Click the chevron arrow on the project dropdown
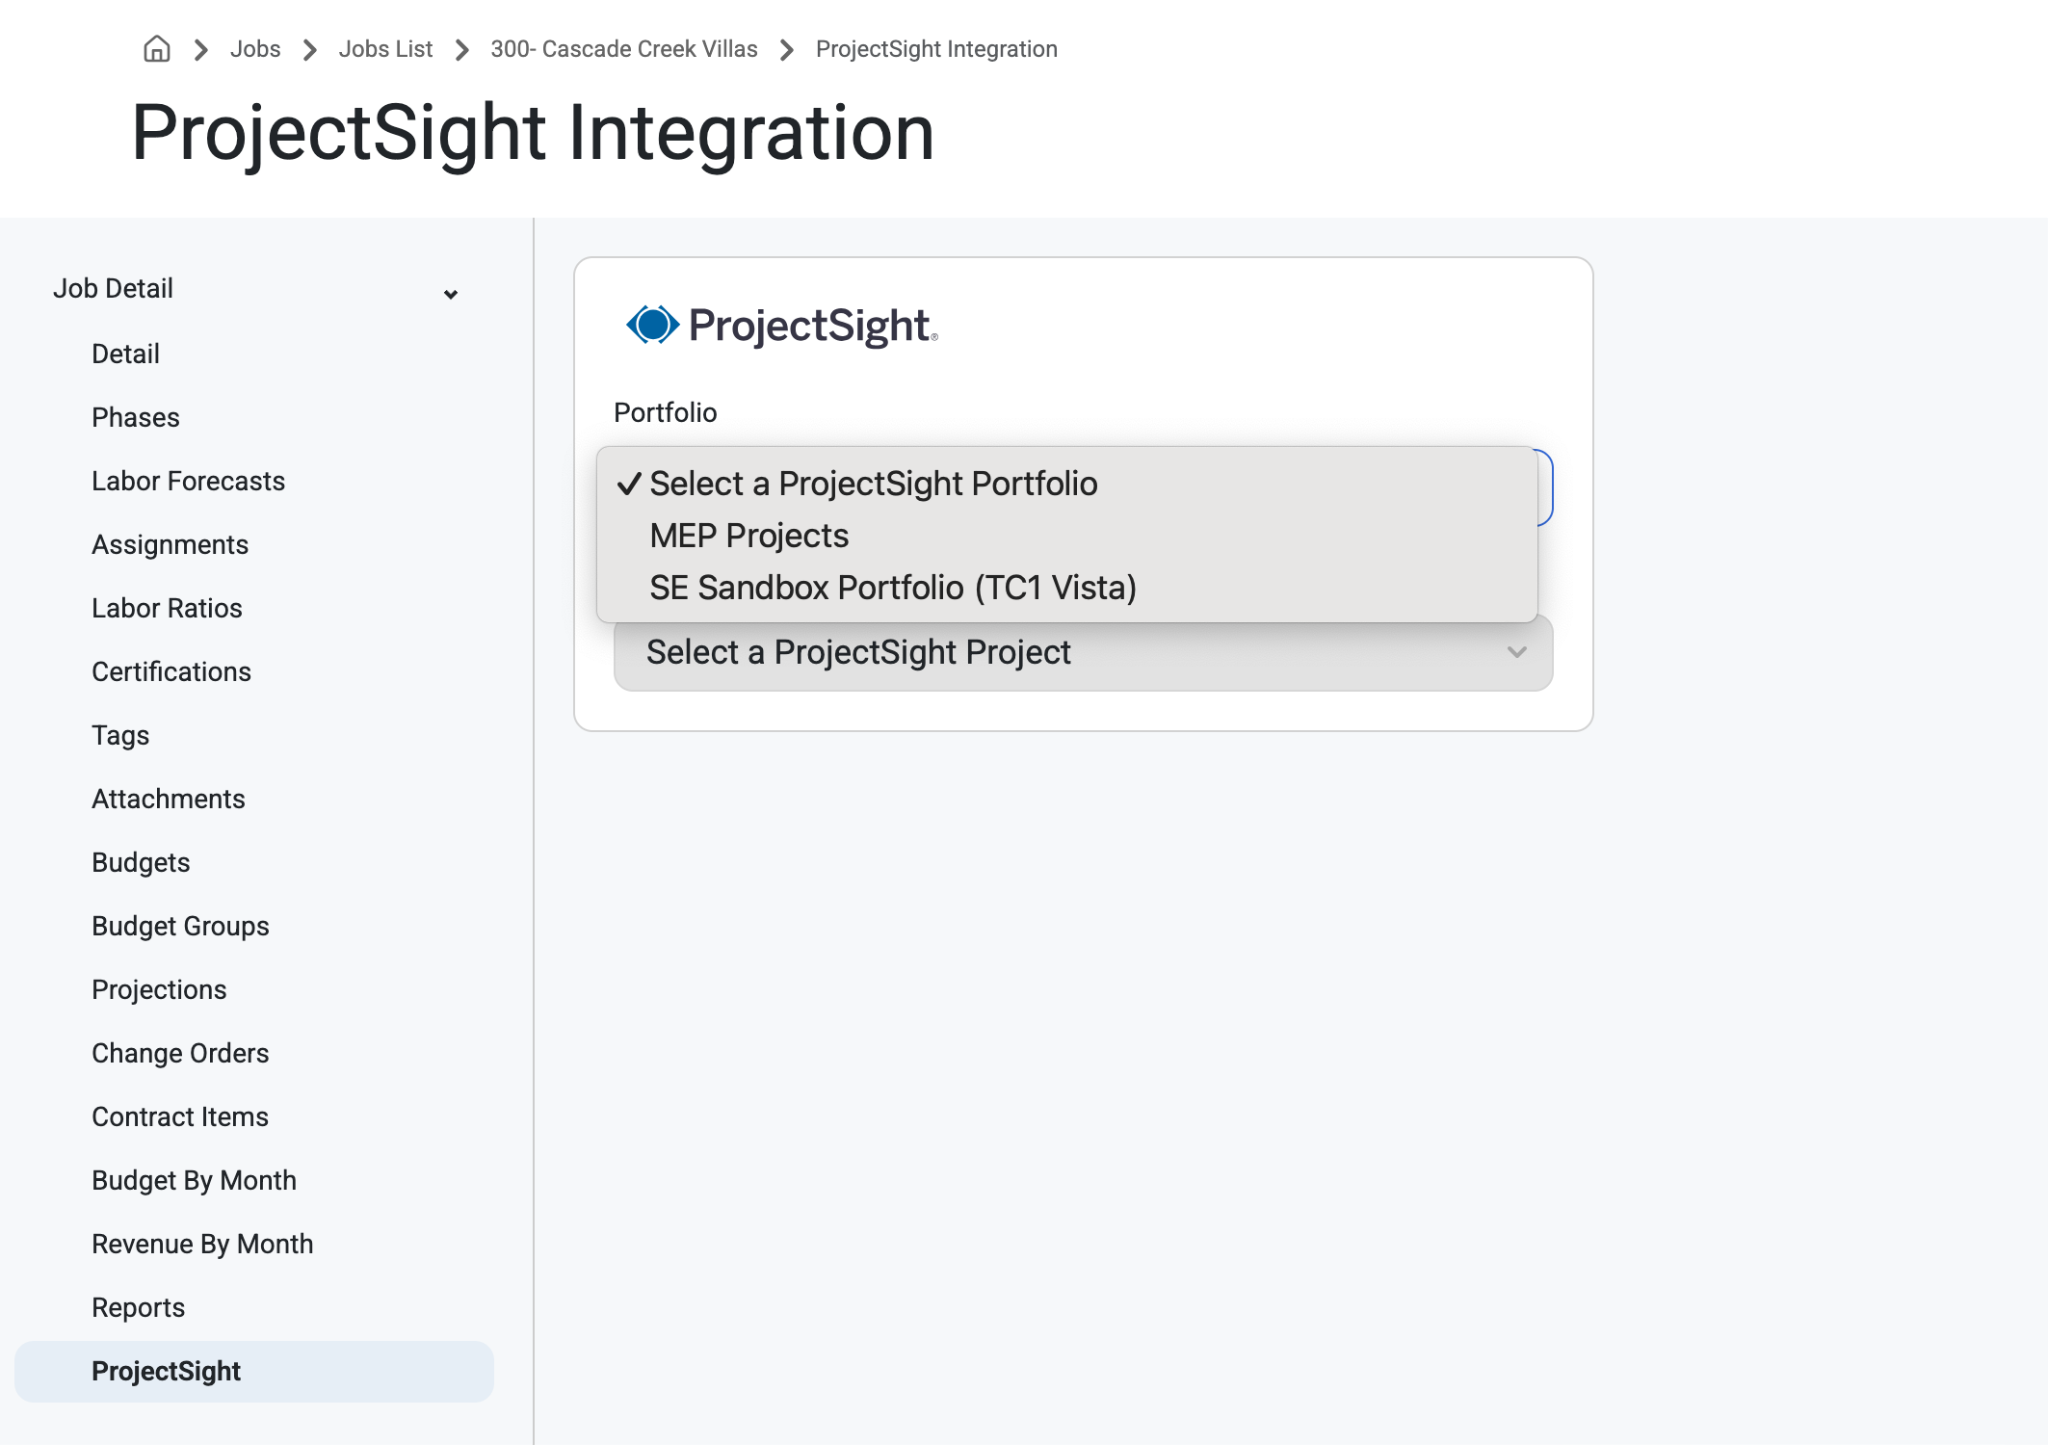2048x1445 pixels. tap(1517, 653)
